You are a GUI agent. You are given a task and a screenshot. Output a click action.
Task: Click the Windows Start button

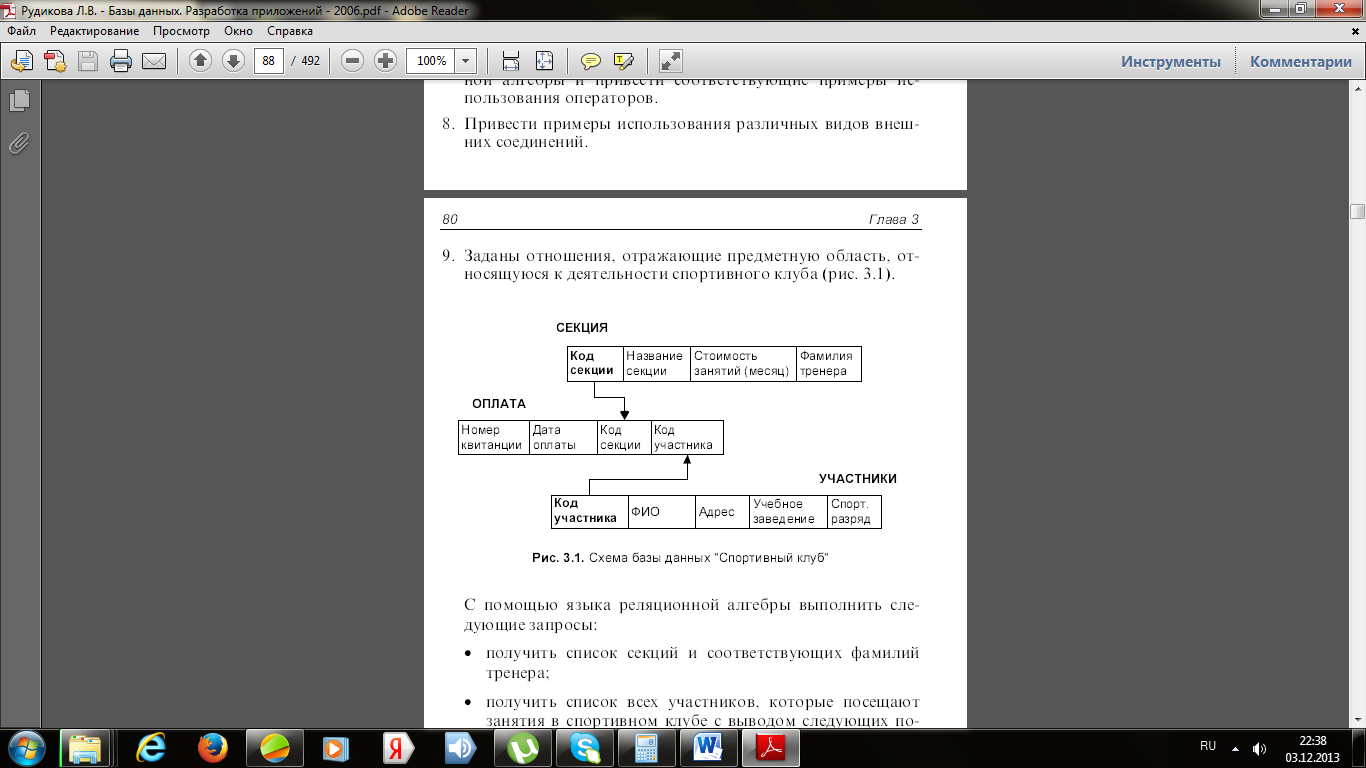[x=25, y=747]
